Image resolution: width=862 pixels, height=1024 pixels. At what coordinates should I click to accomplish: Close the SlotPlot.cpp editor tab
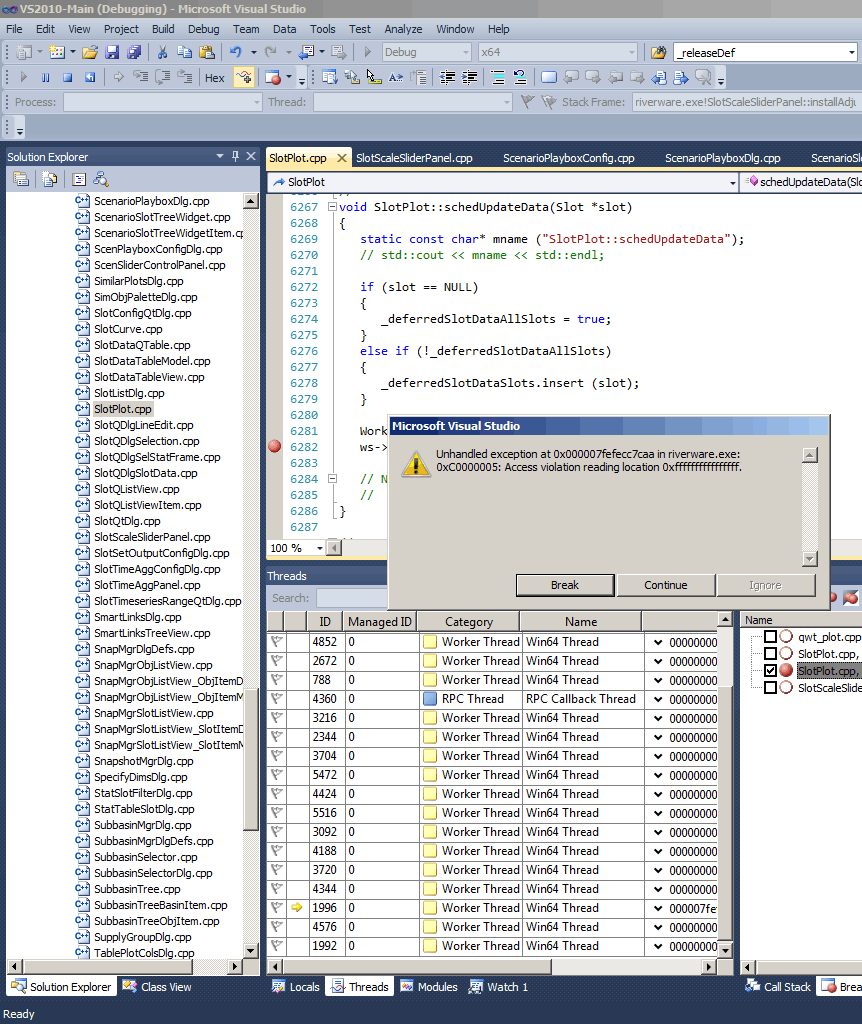(341, 158)
